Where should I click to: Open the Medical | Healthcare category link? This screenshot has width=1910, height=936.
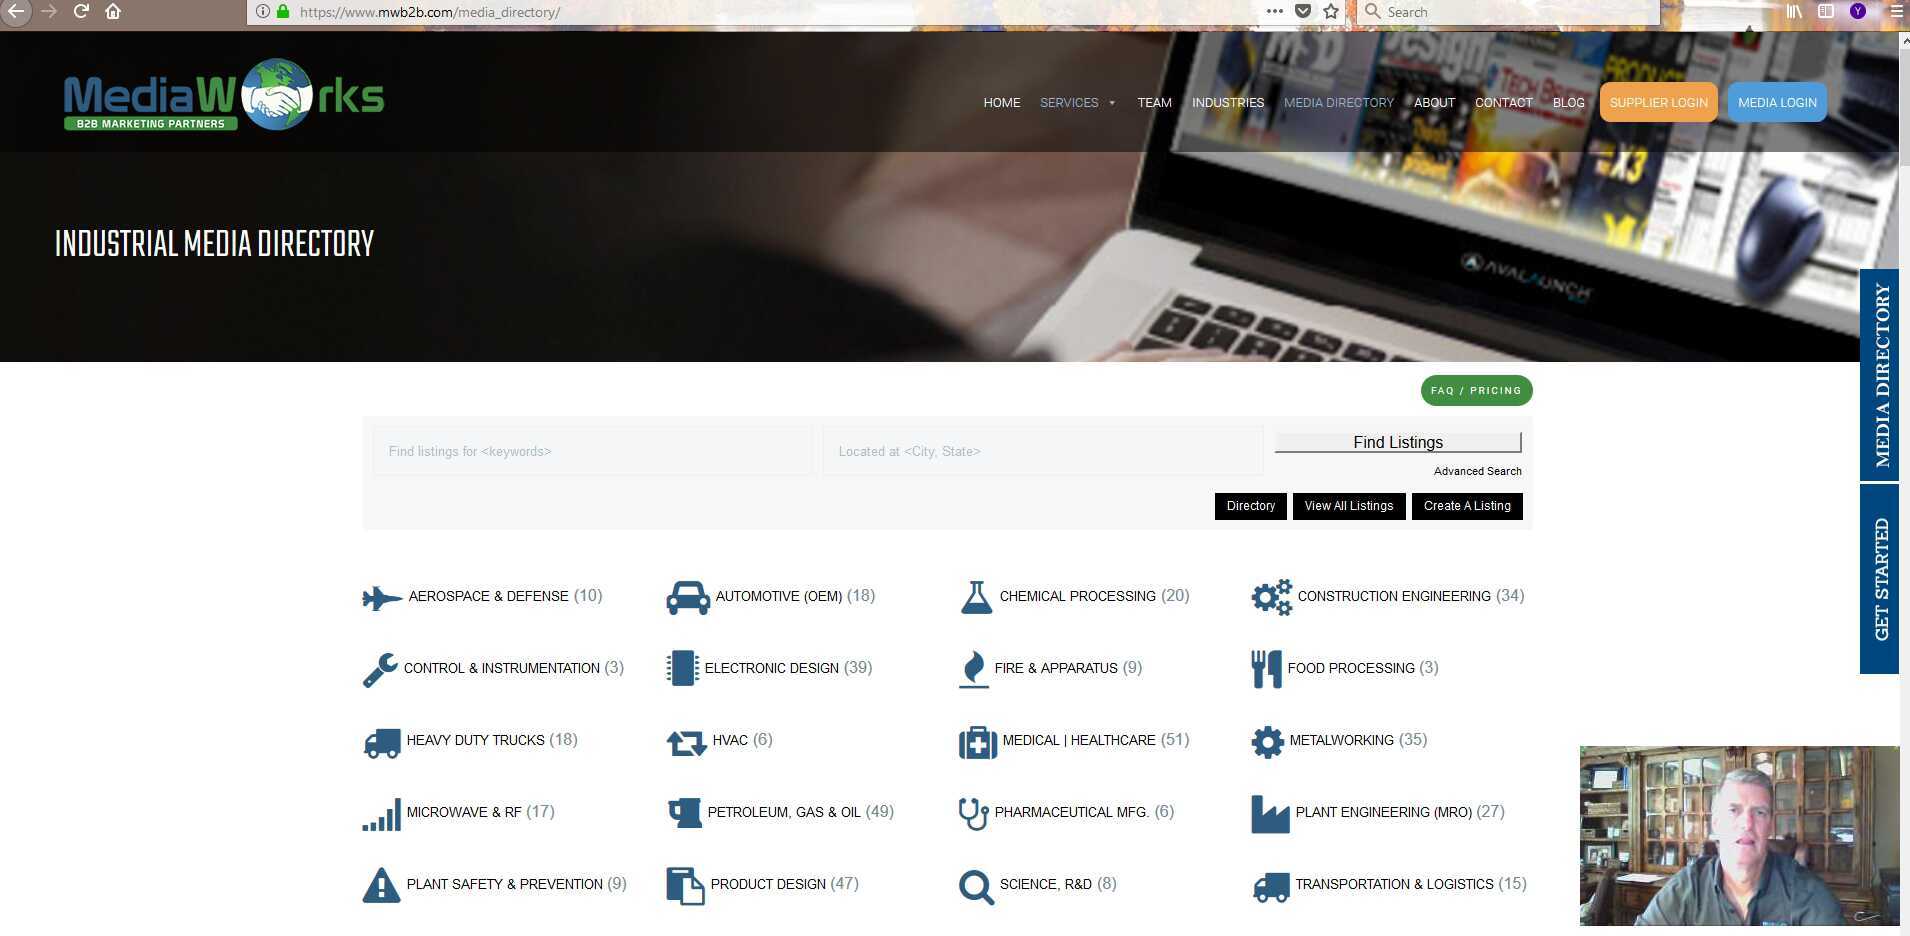1079,741
